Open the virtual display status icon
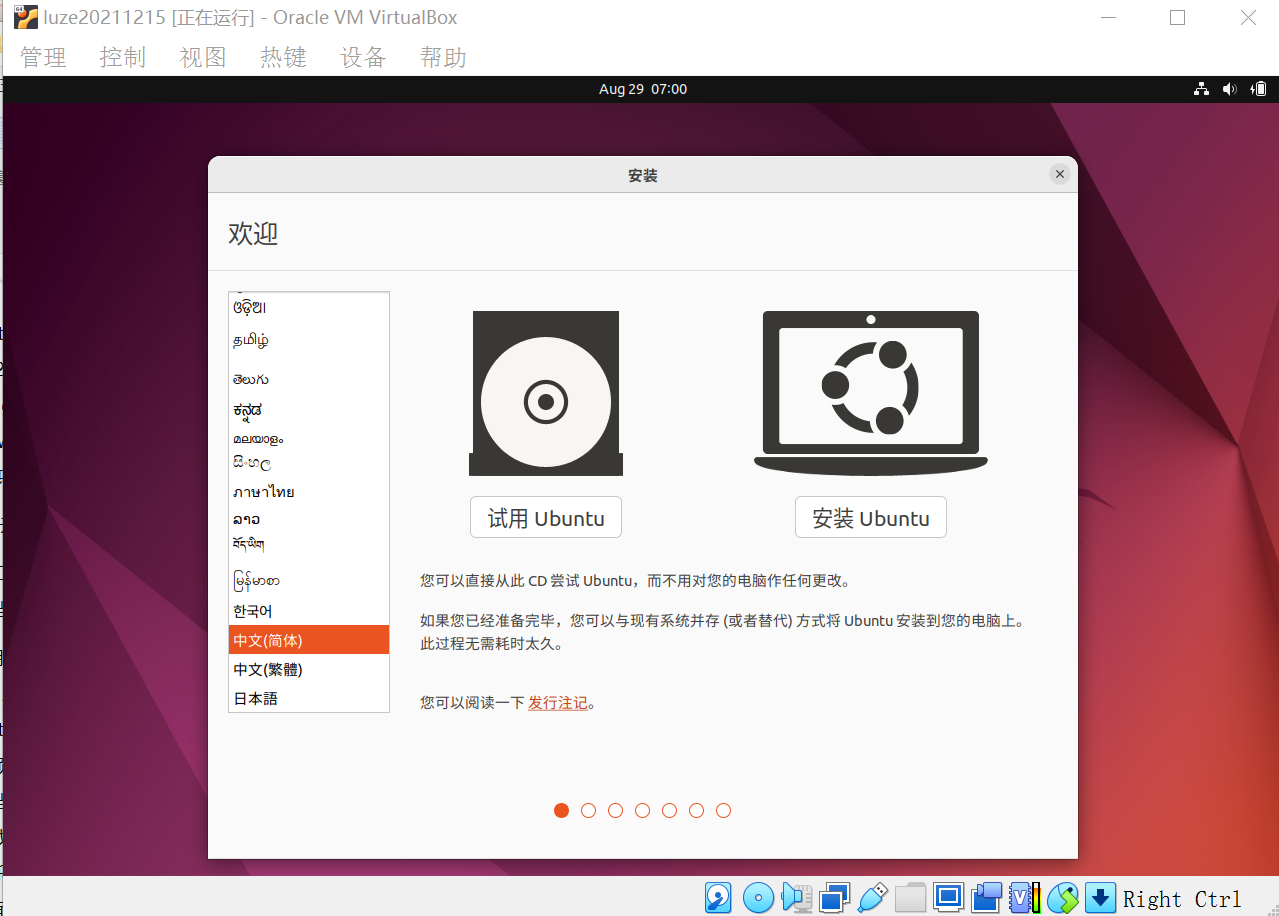Image resolution: width=1279 pixels, height=916 pixels. click(948, 897)
